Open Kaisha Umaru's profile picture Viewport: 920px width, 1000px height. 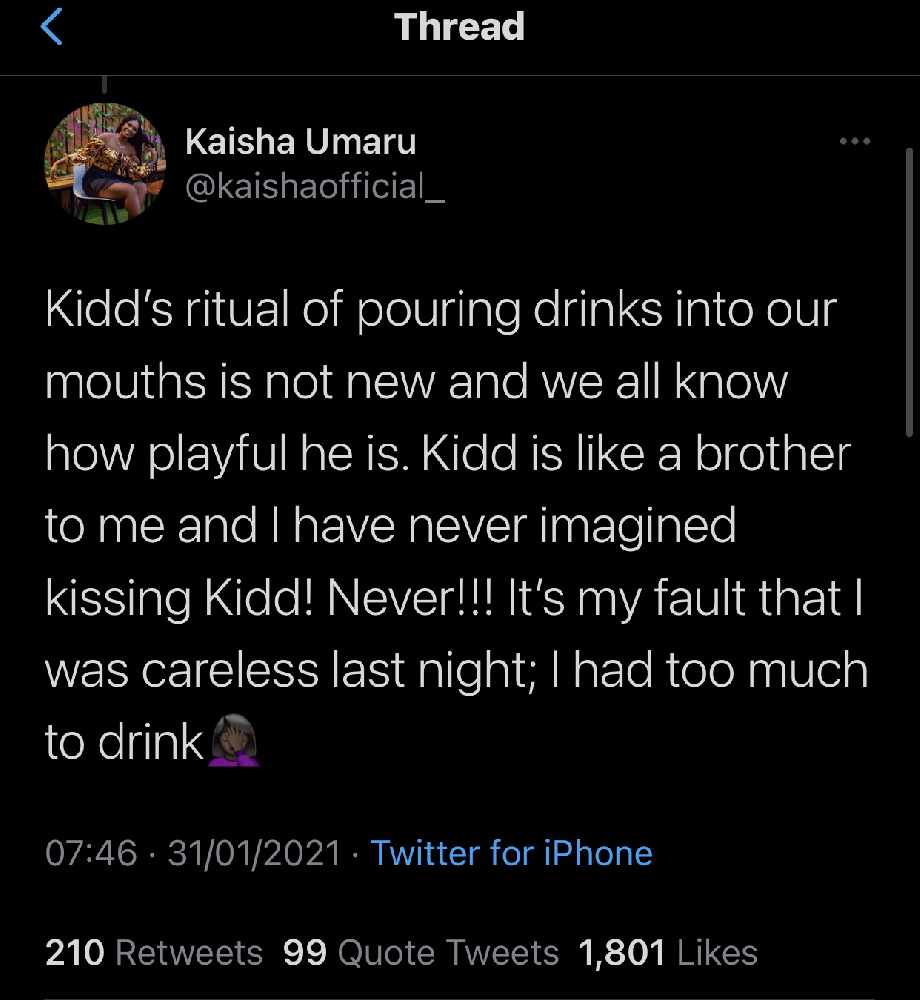(x=104, y=163)
